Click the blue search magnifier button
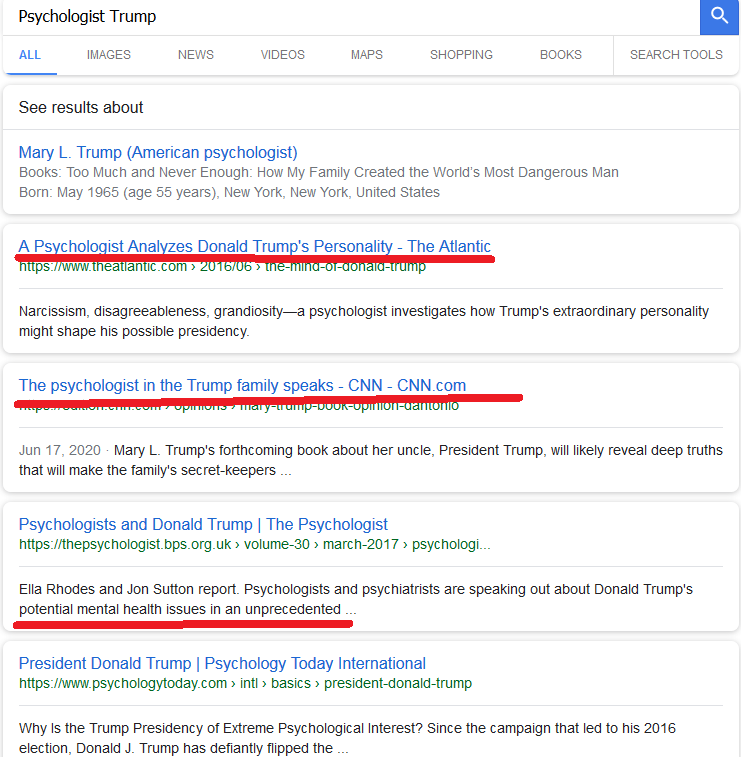The width and height of the screenshot is (741, 757). 719,17
